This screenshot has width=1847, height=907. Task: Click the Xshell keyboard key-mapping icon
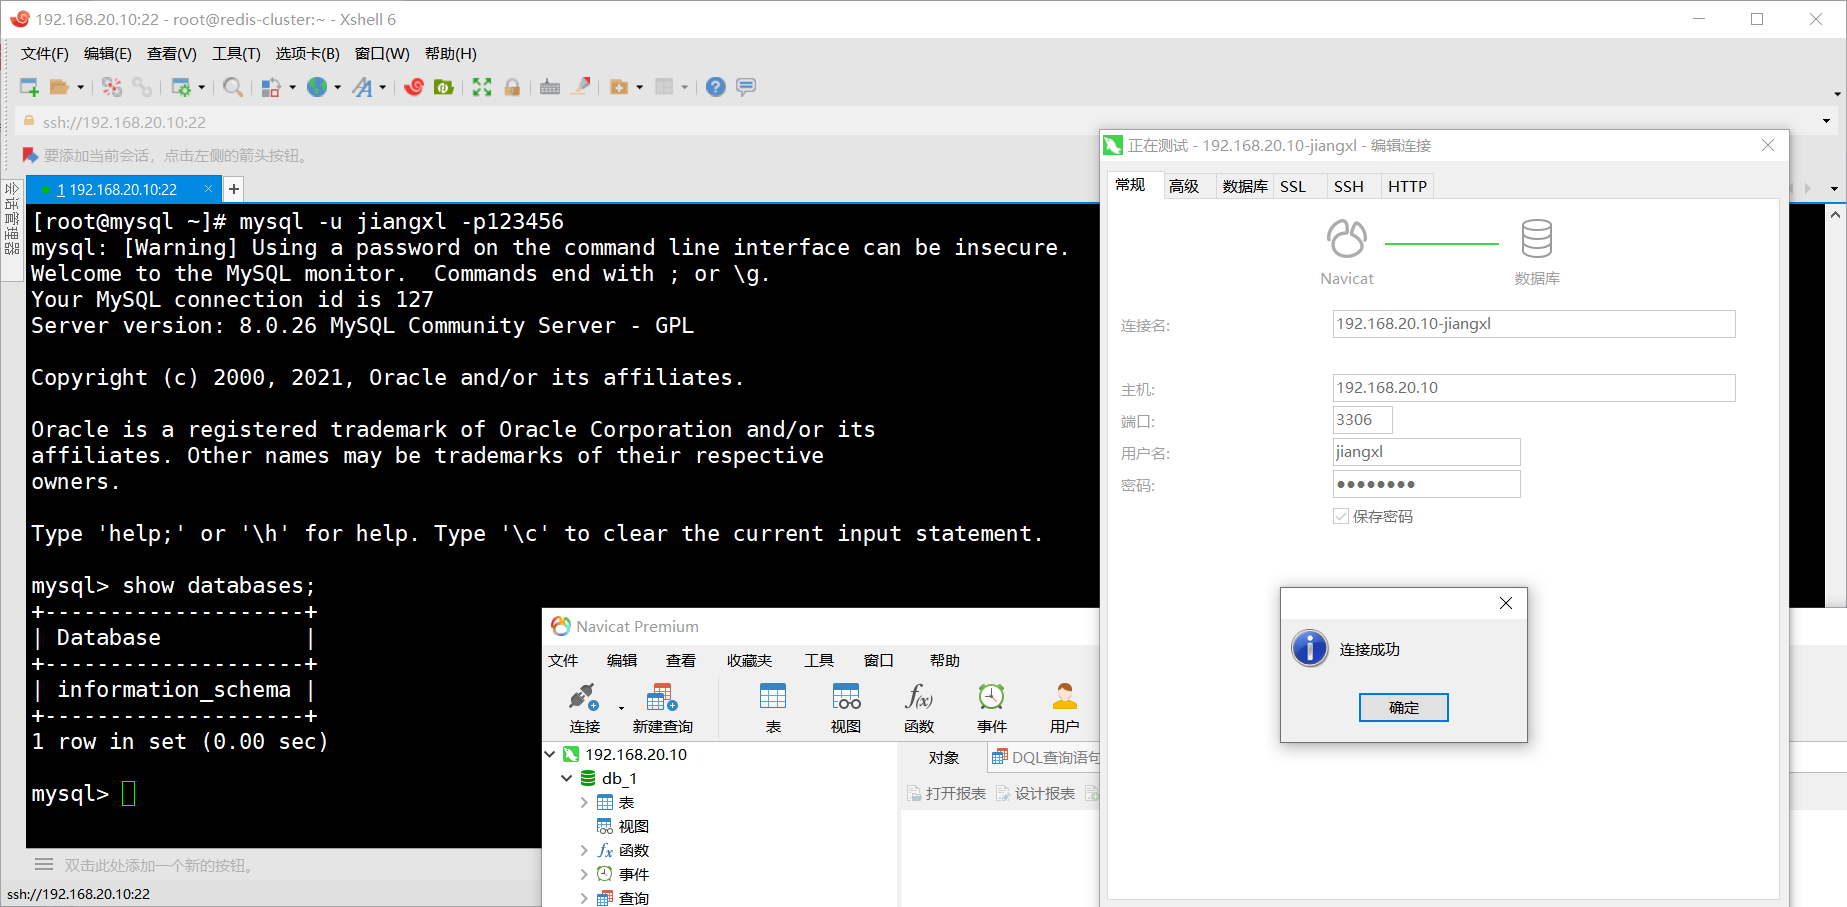[x=550, y=87]
